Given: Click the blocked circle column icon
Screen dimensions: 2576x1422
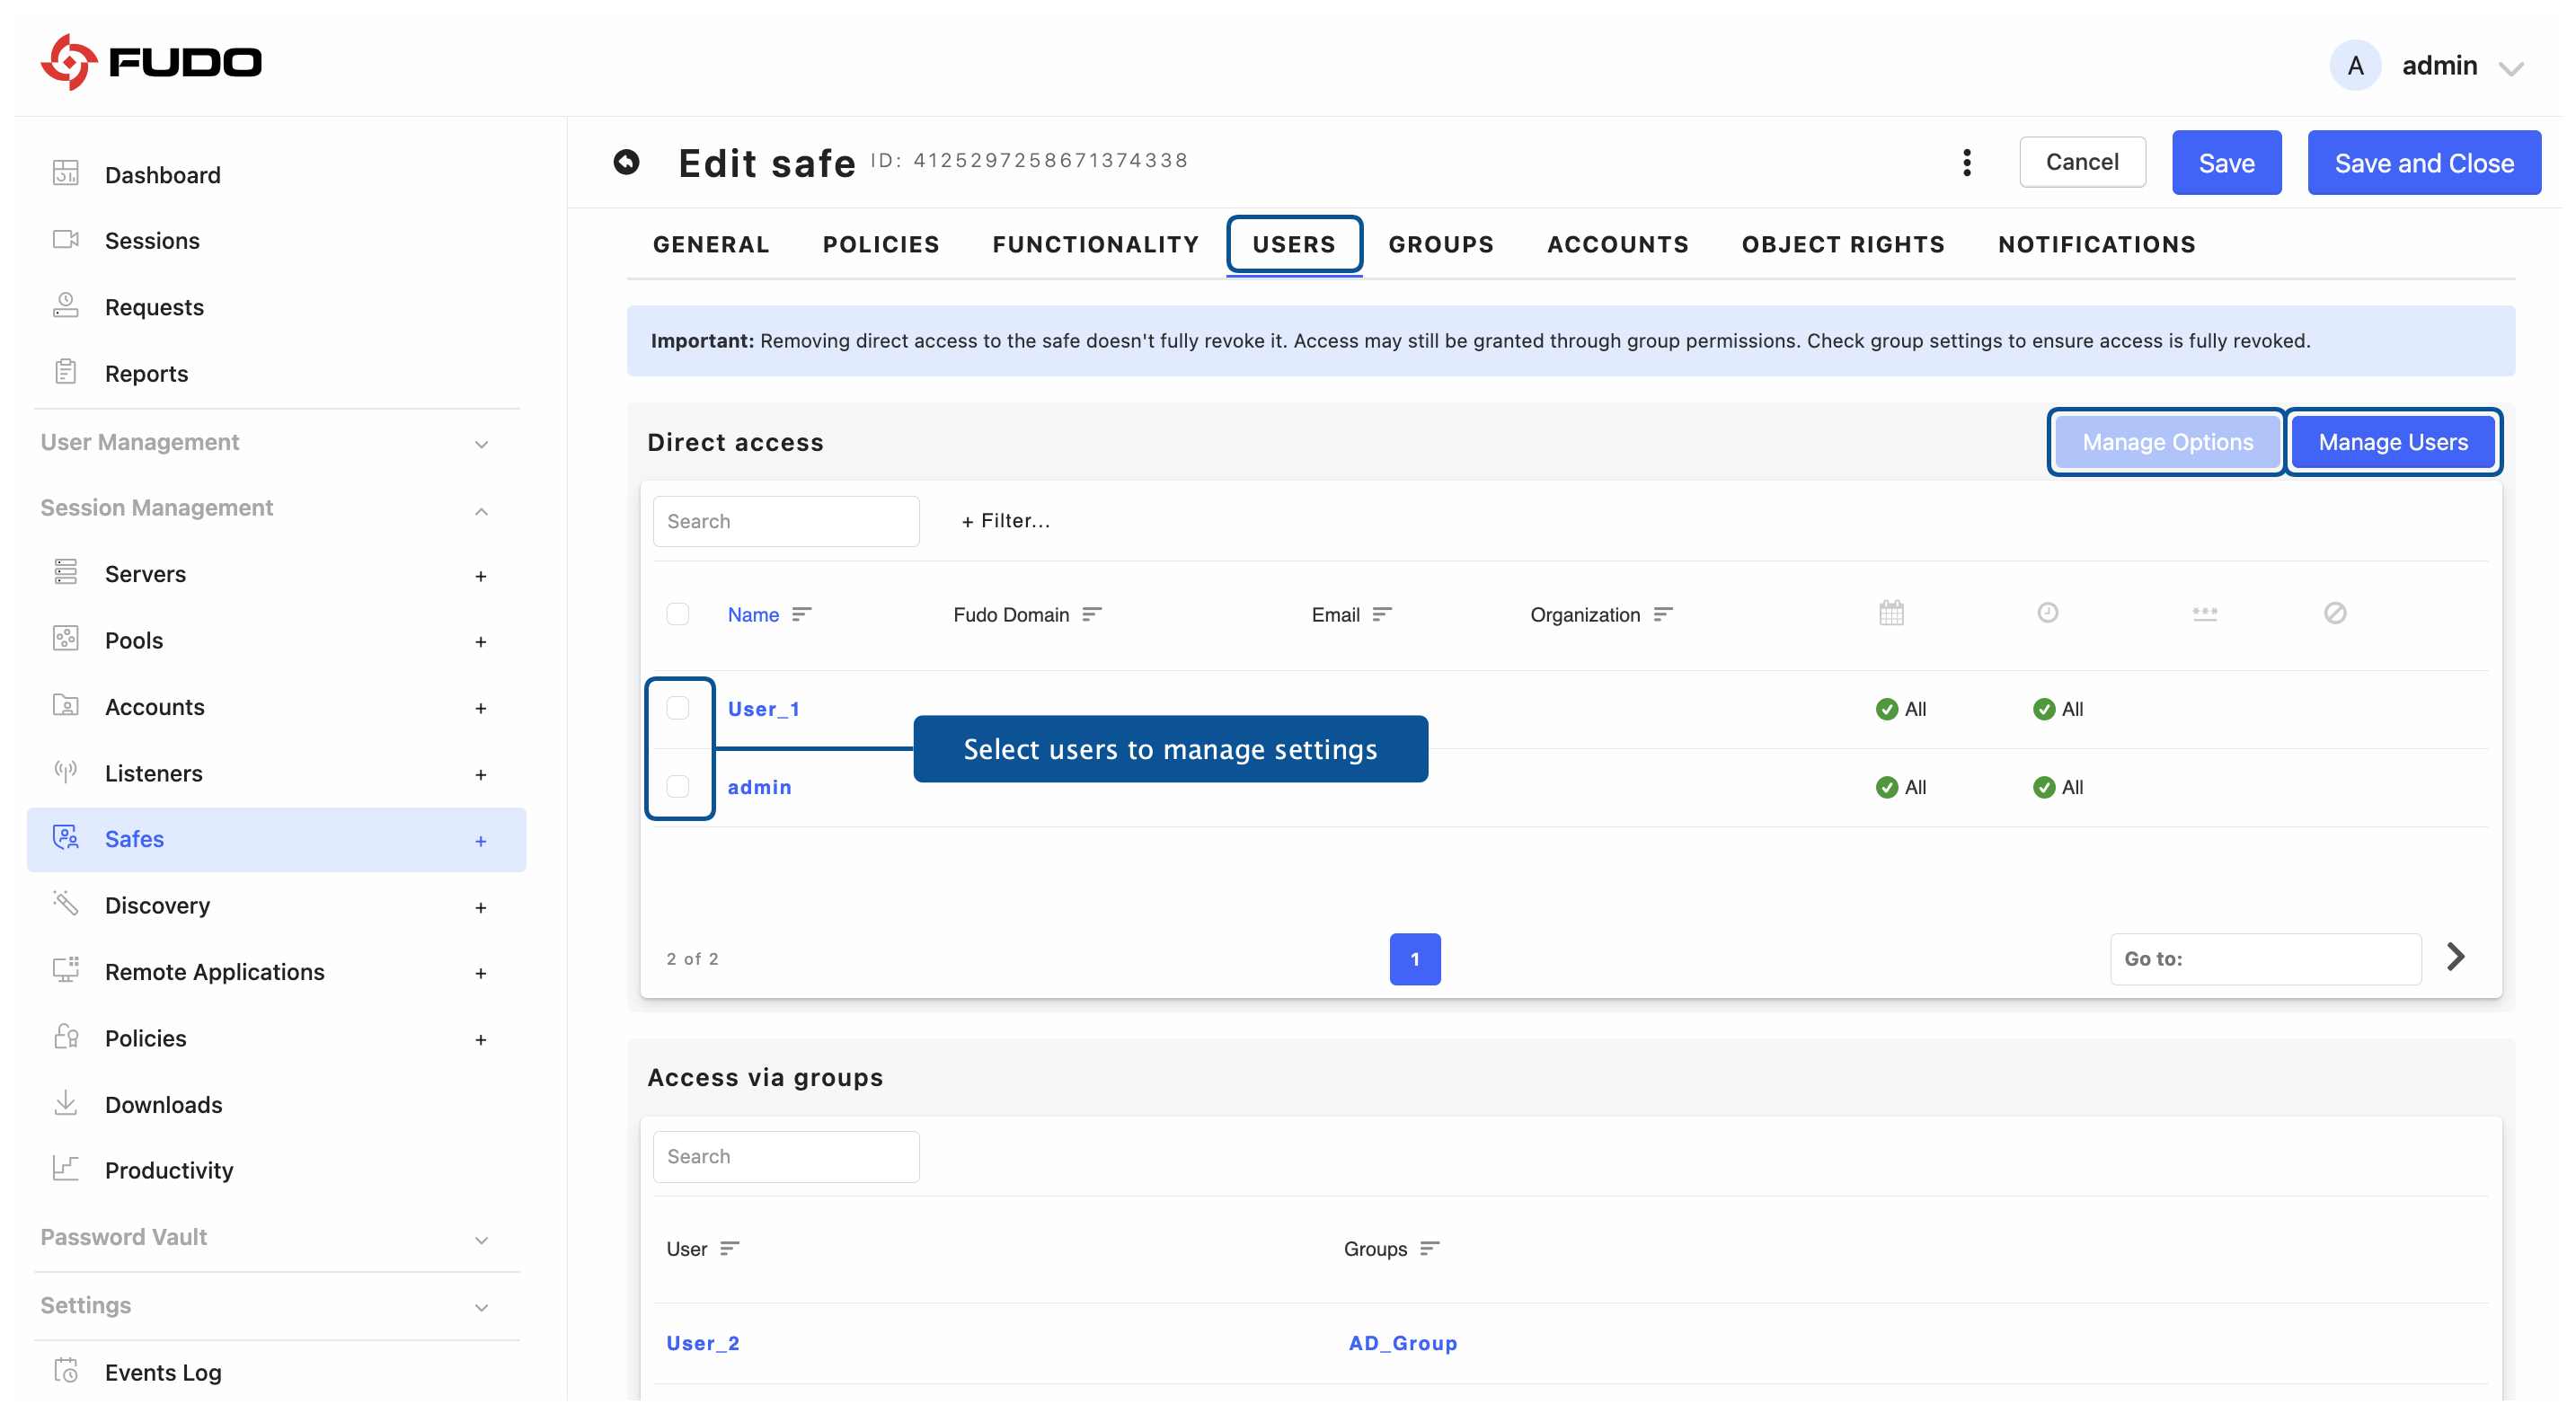Looking at the screenshot, I should 2334,613.
